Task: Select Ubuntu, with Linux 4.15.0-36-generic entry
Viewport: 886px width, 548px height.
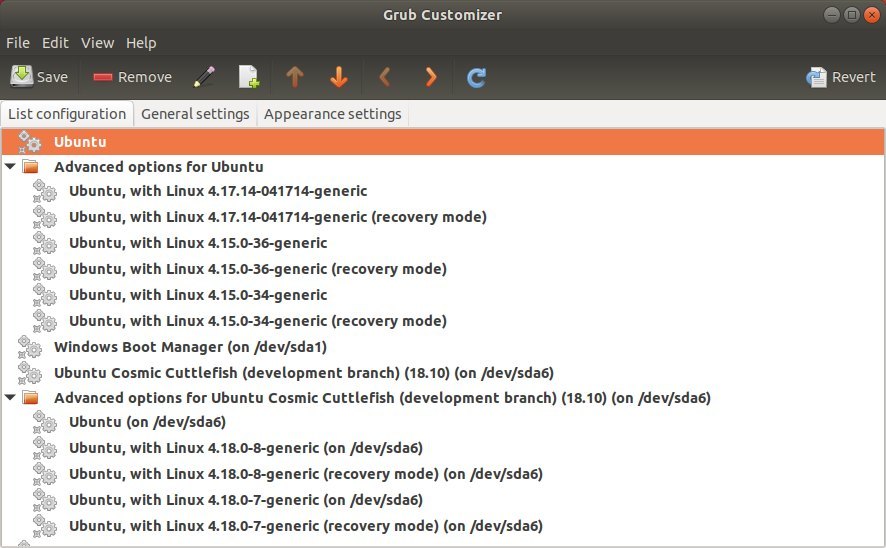Action: (x=443, y=243)
